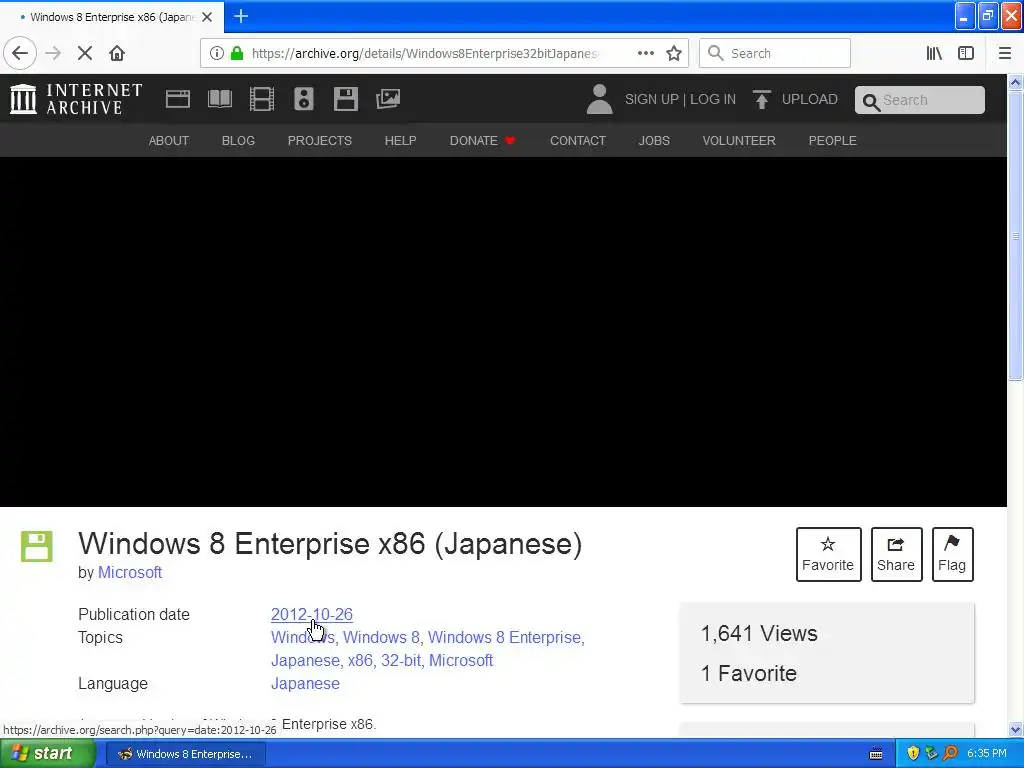Open the Web archive icon
Image resolution: width=1024 pixels, height=768 pixels.
click(178, 99)
